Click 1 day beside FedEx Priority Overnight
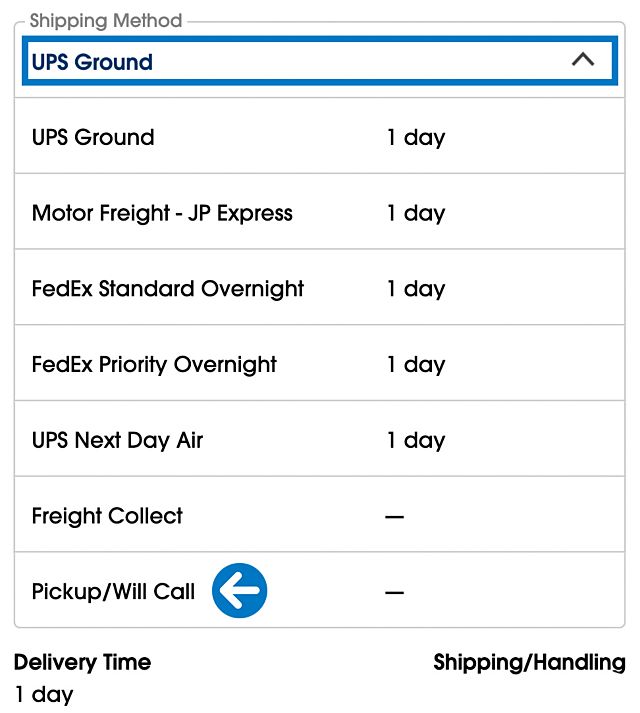 point(415,365)
